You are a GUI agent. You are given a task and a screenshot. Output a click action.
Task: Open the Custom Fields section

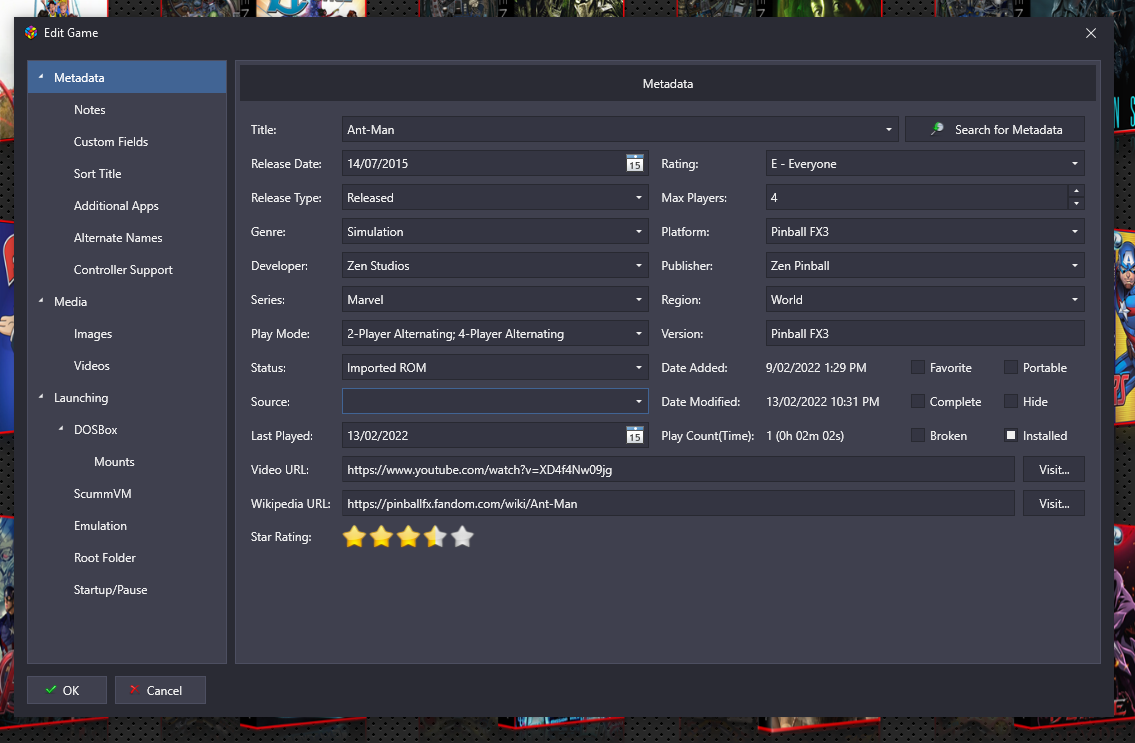(111, 142)
